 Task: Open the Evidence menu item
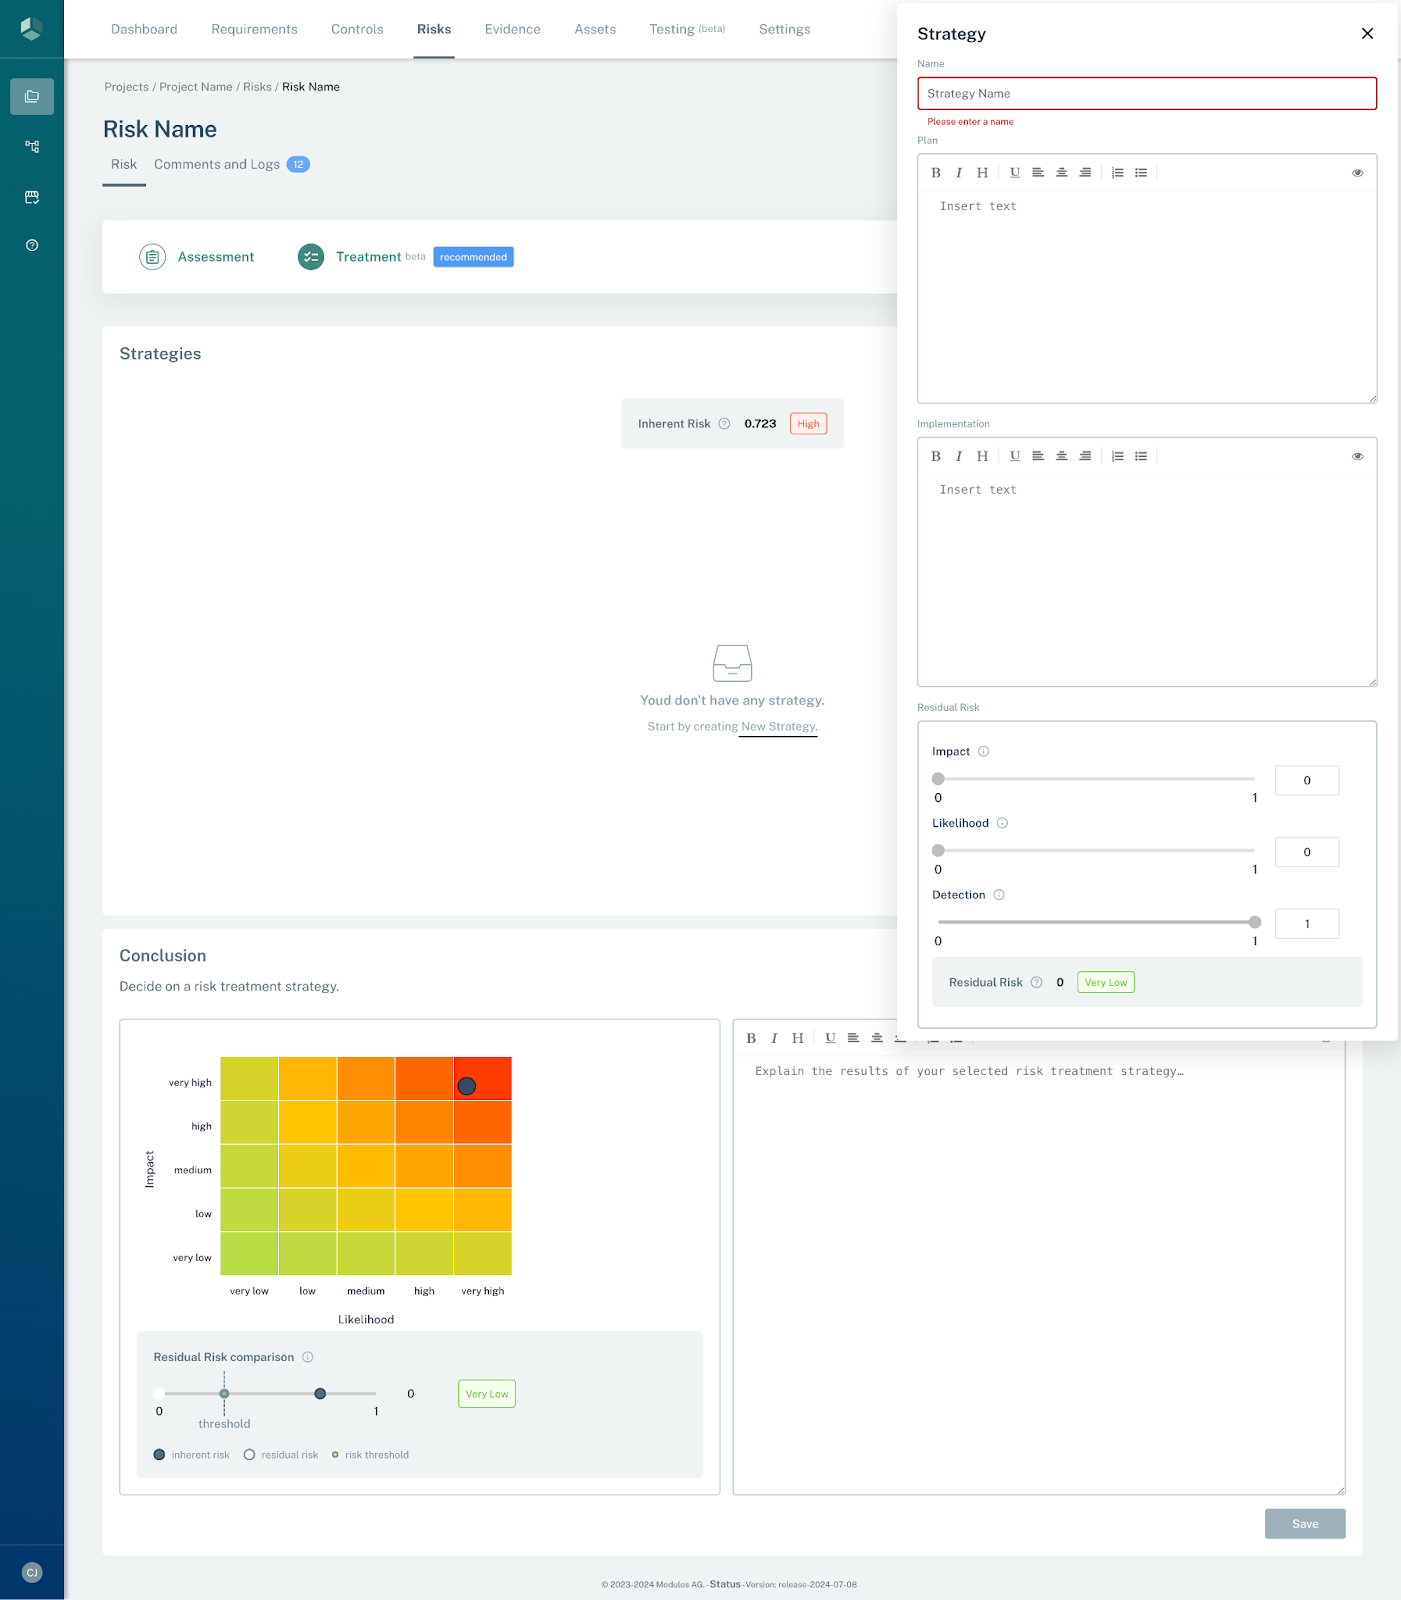point(512,29)
